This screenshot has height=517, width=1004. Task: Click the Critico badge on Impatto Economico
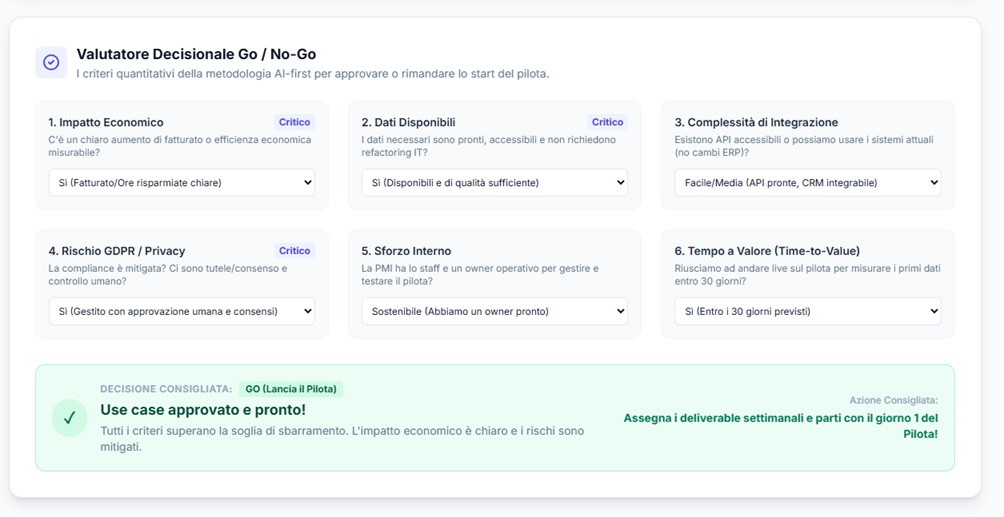tap(295, 122)
